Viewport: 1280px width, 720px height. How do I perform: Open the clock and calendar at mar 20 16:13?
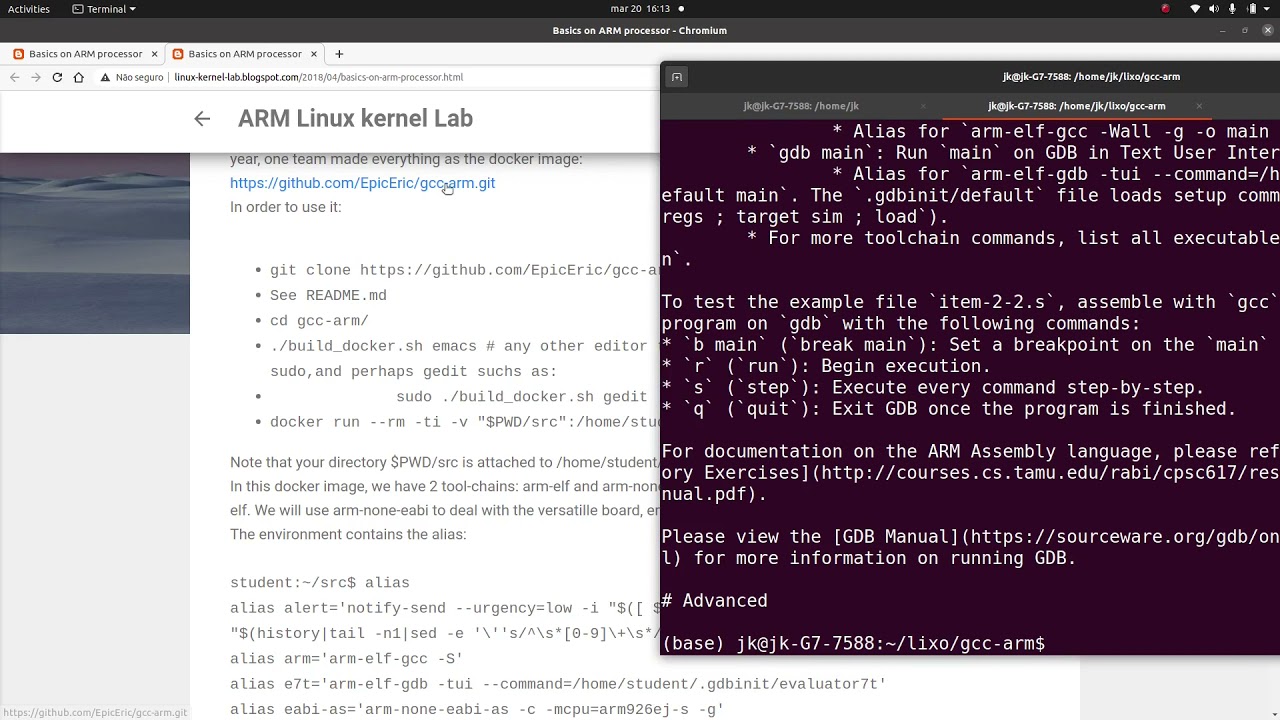click(x=640, y=9)
